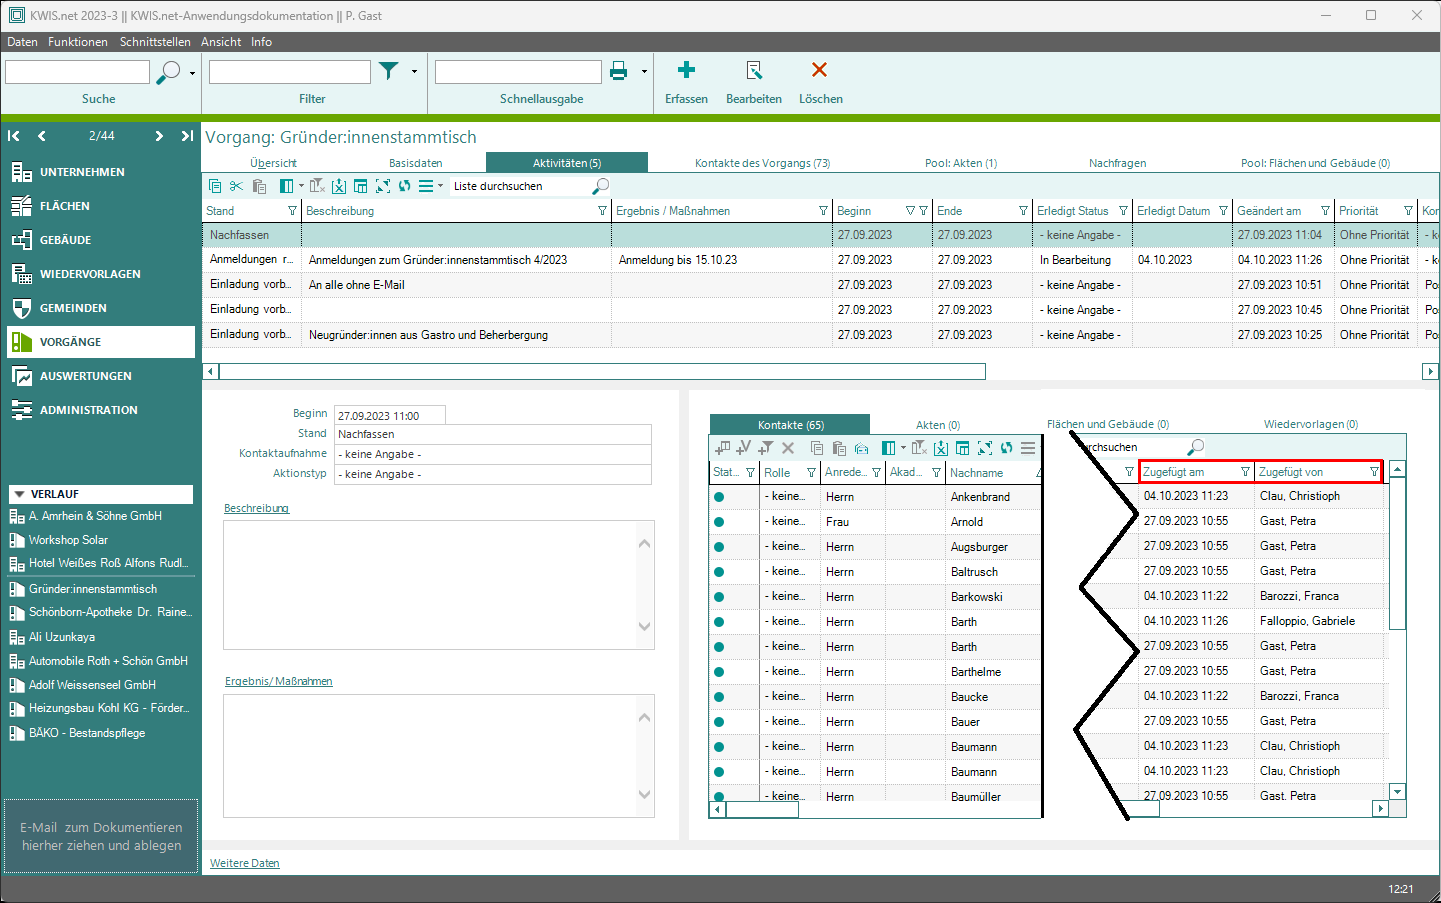Viewport: 1441px width, 903px height.
Task: Open the Daten menu
Action: coord(22,42)
